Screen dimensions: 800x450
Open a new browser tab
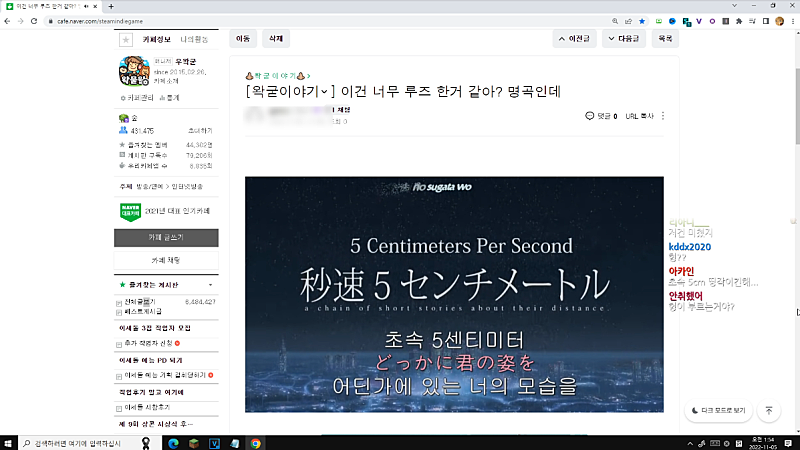(x=111, y=7)
